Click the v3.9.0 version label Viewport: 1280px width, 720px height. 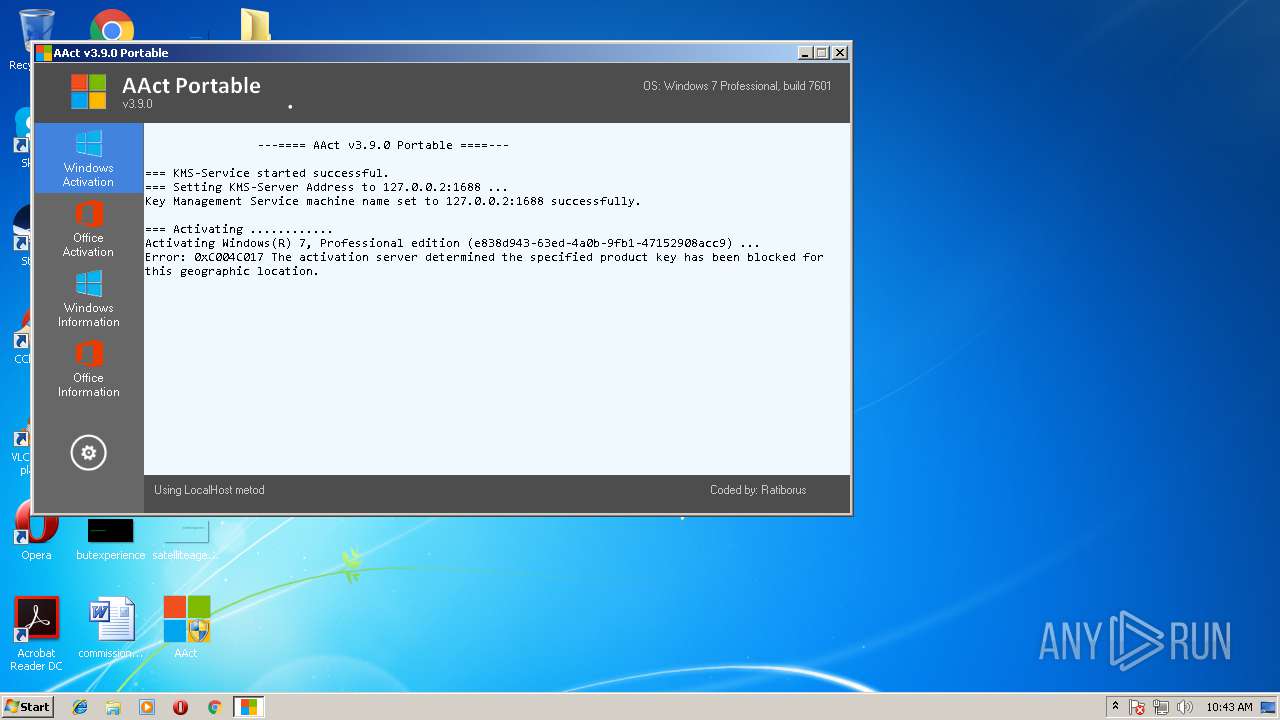[138, 104]
